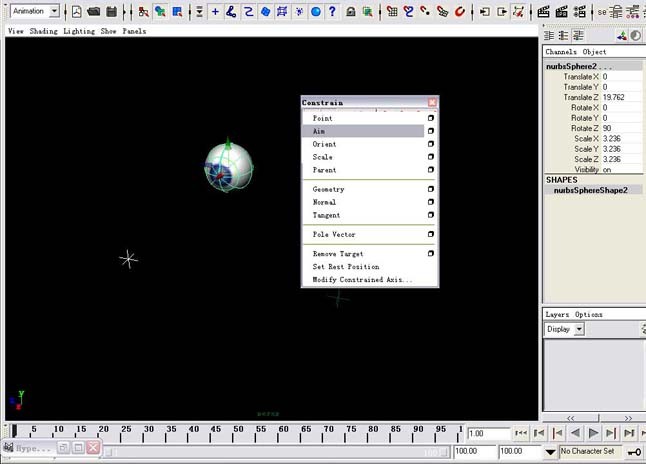Select nurbsSphereShape2 in SHAPES section
This screenshot has height=464, width=646.
590,190
